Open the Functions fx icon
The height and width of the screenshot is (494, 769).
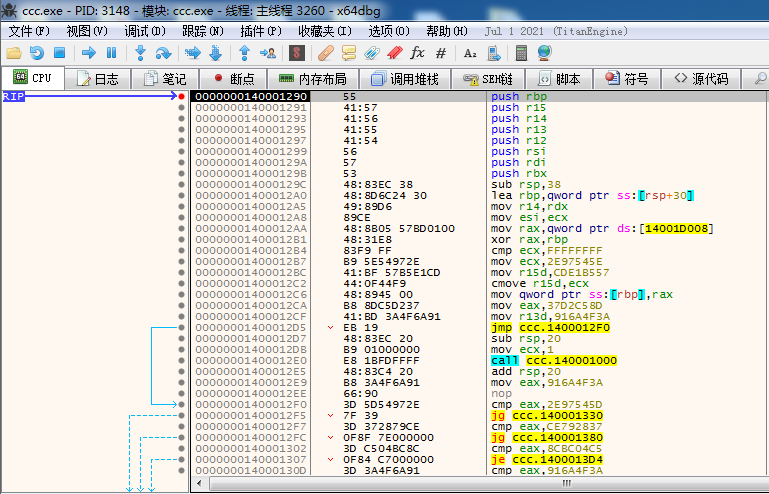[417, 53]
